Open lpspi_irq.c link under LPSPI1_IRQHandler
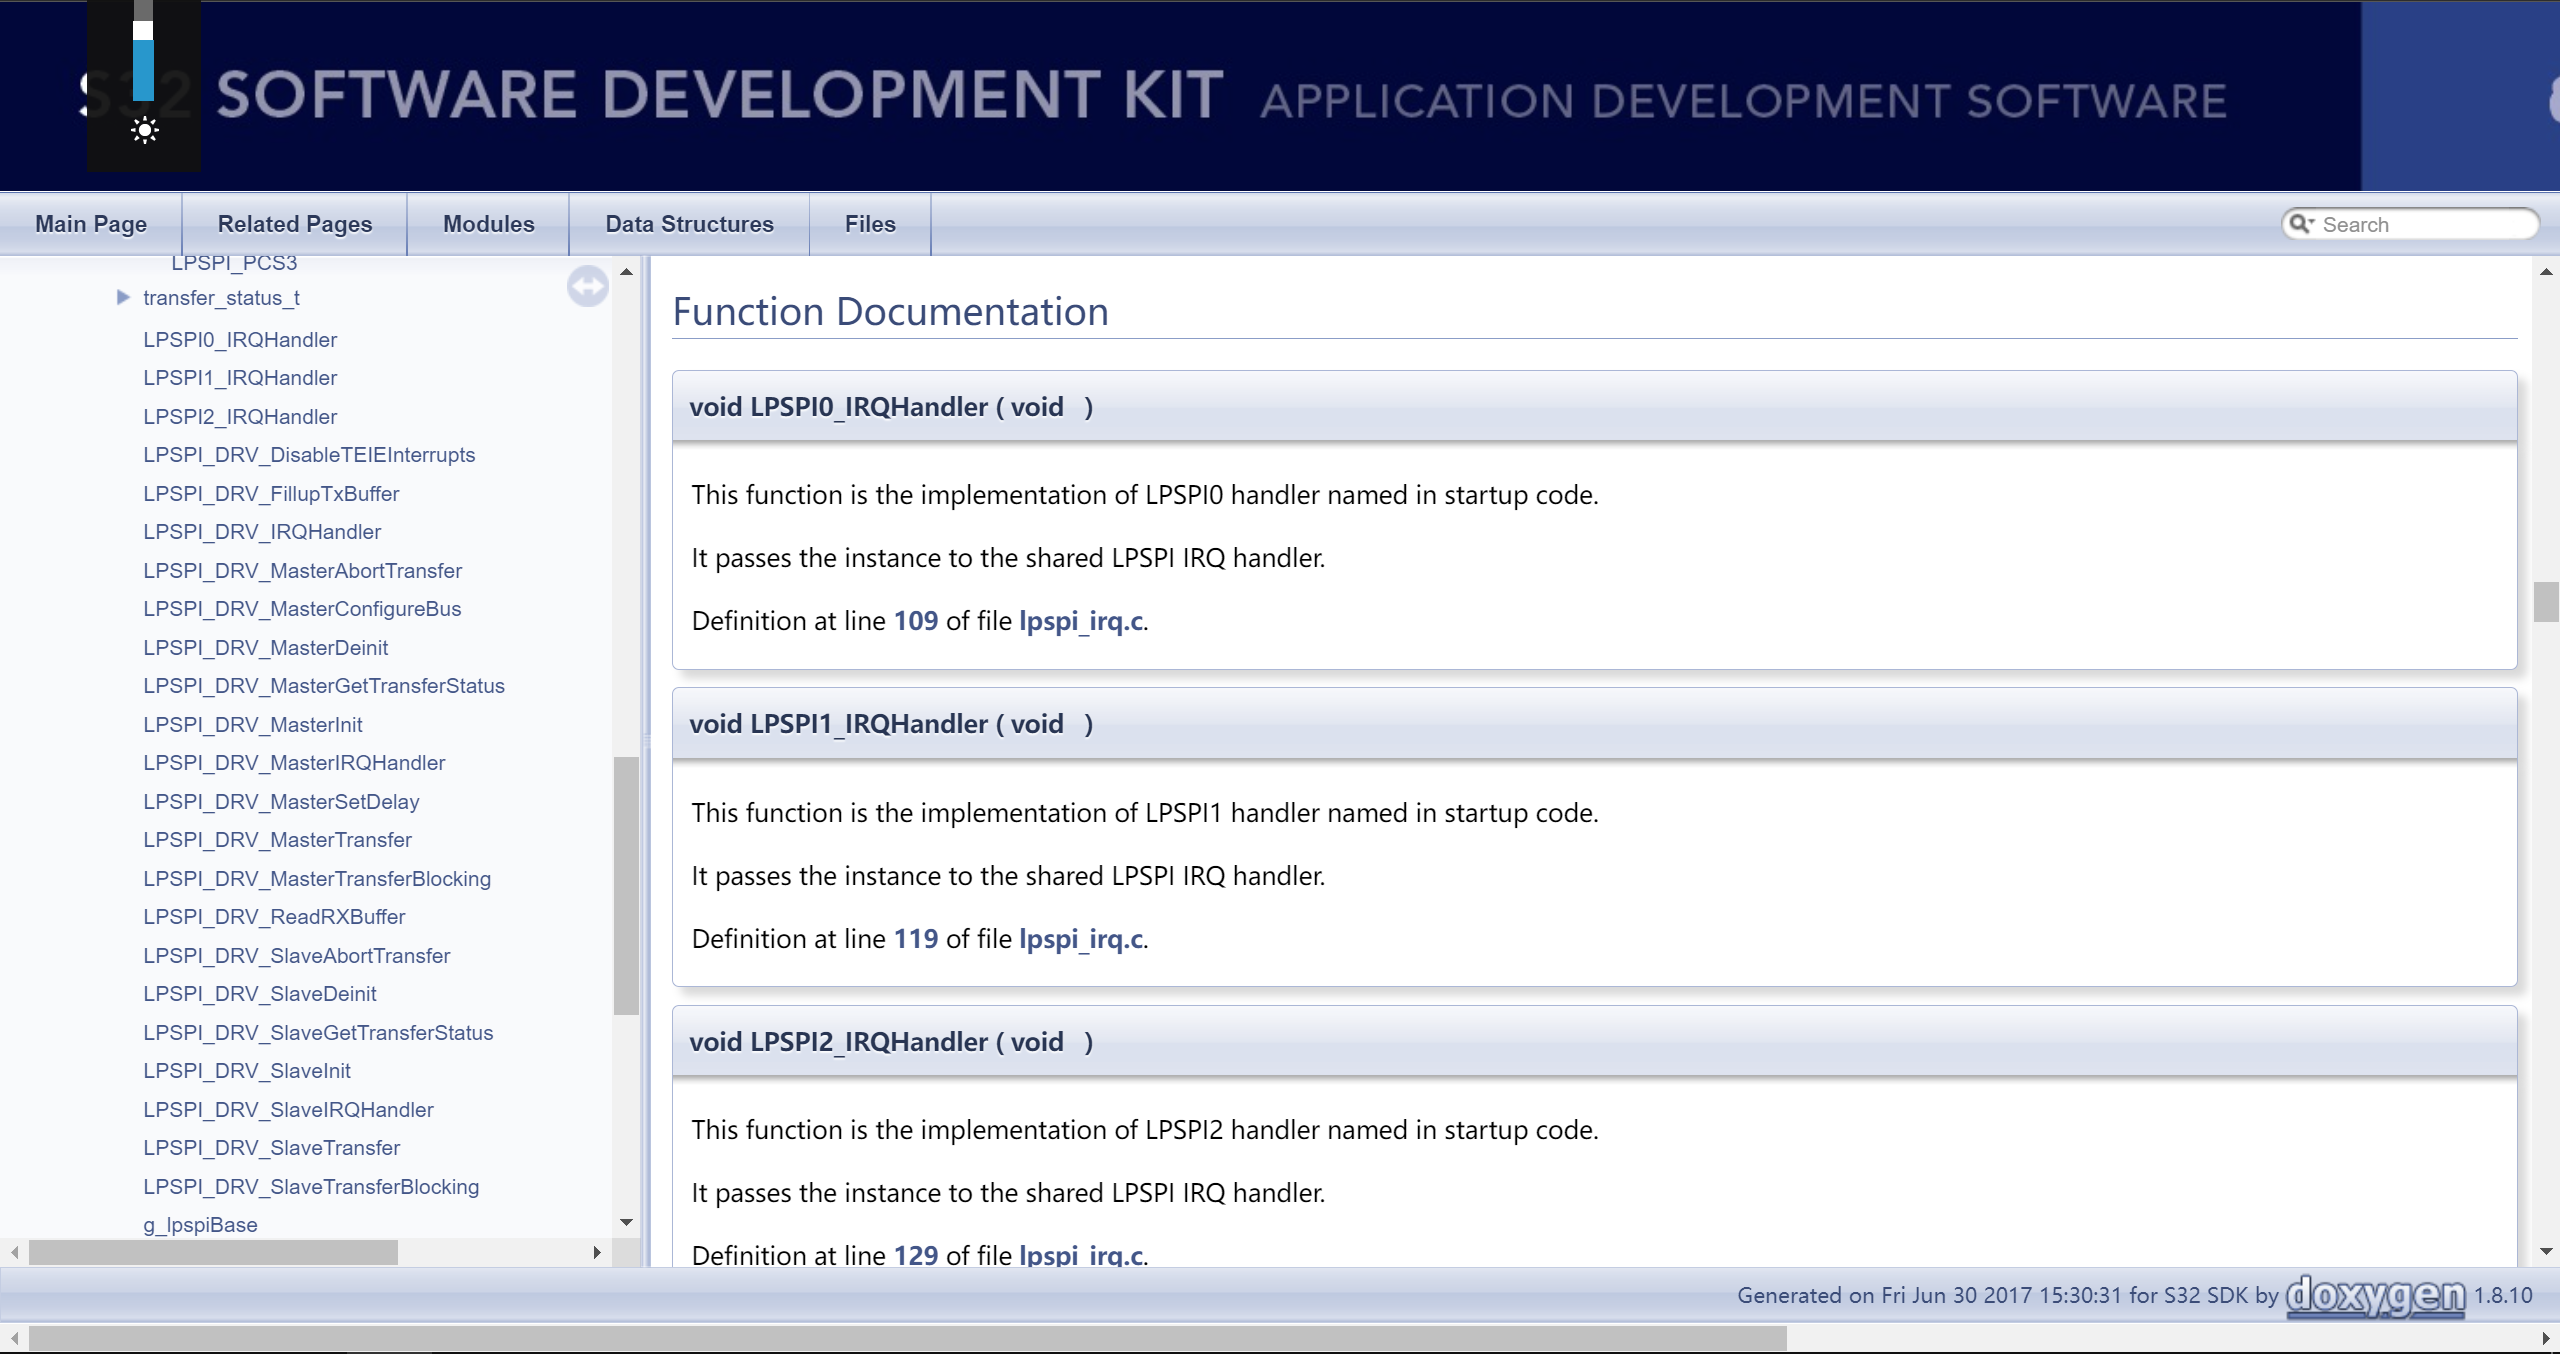The height and width of the screenshot is (1354, 2560). point(1080,939)
